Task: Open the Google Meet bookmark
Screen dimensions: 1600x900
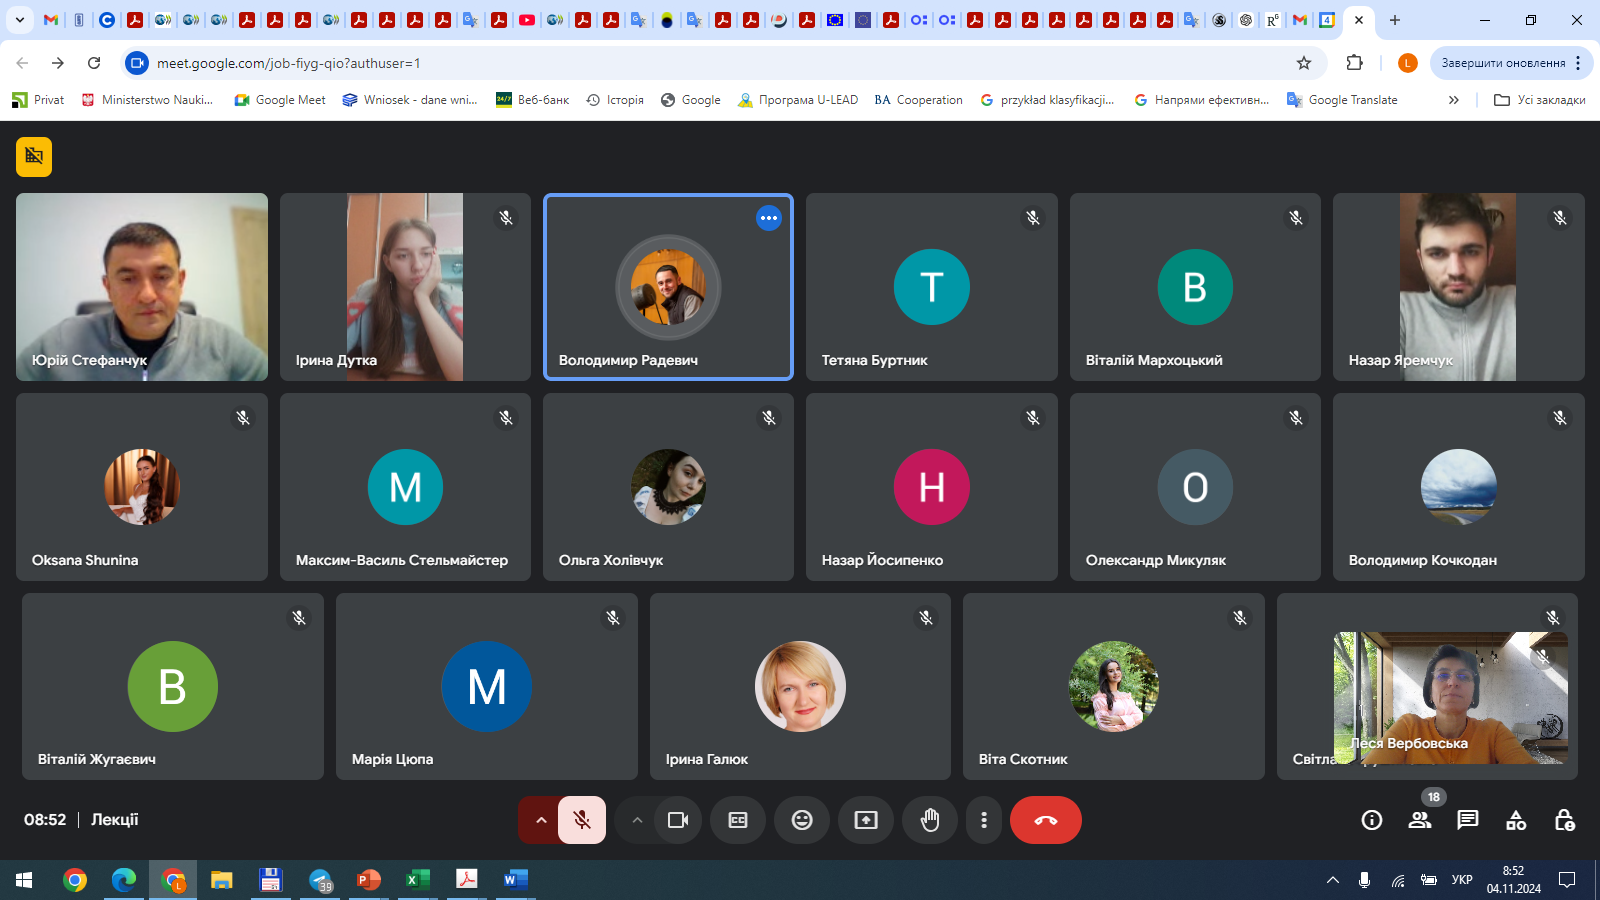Action: tap(280, 100)
